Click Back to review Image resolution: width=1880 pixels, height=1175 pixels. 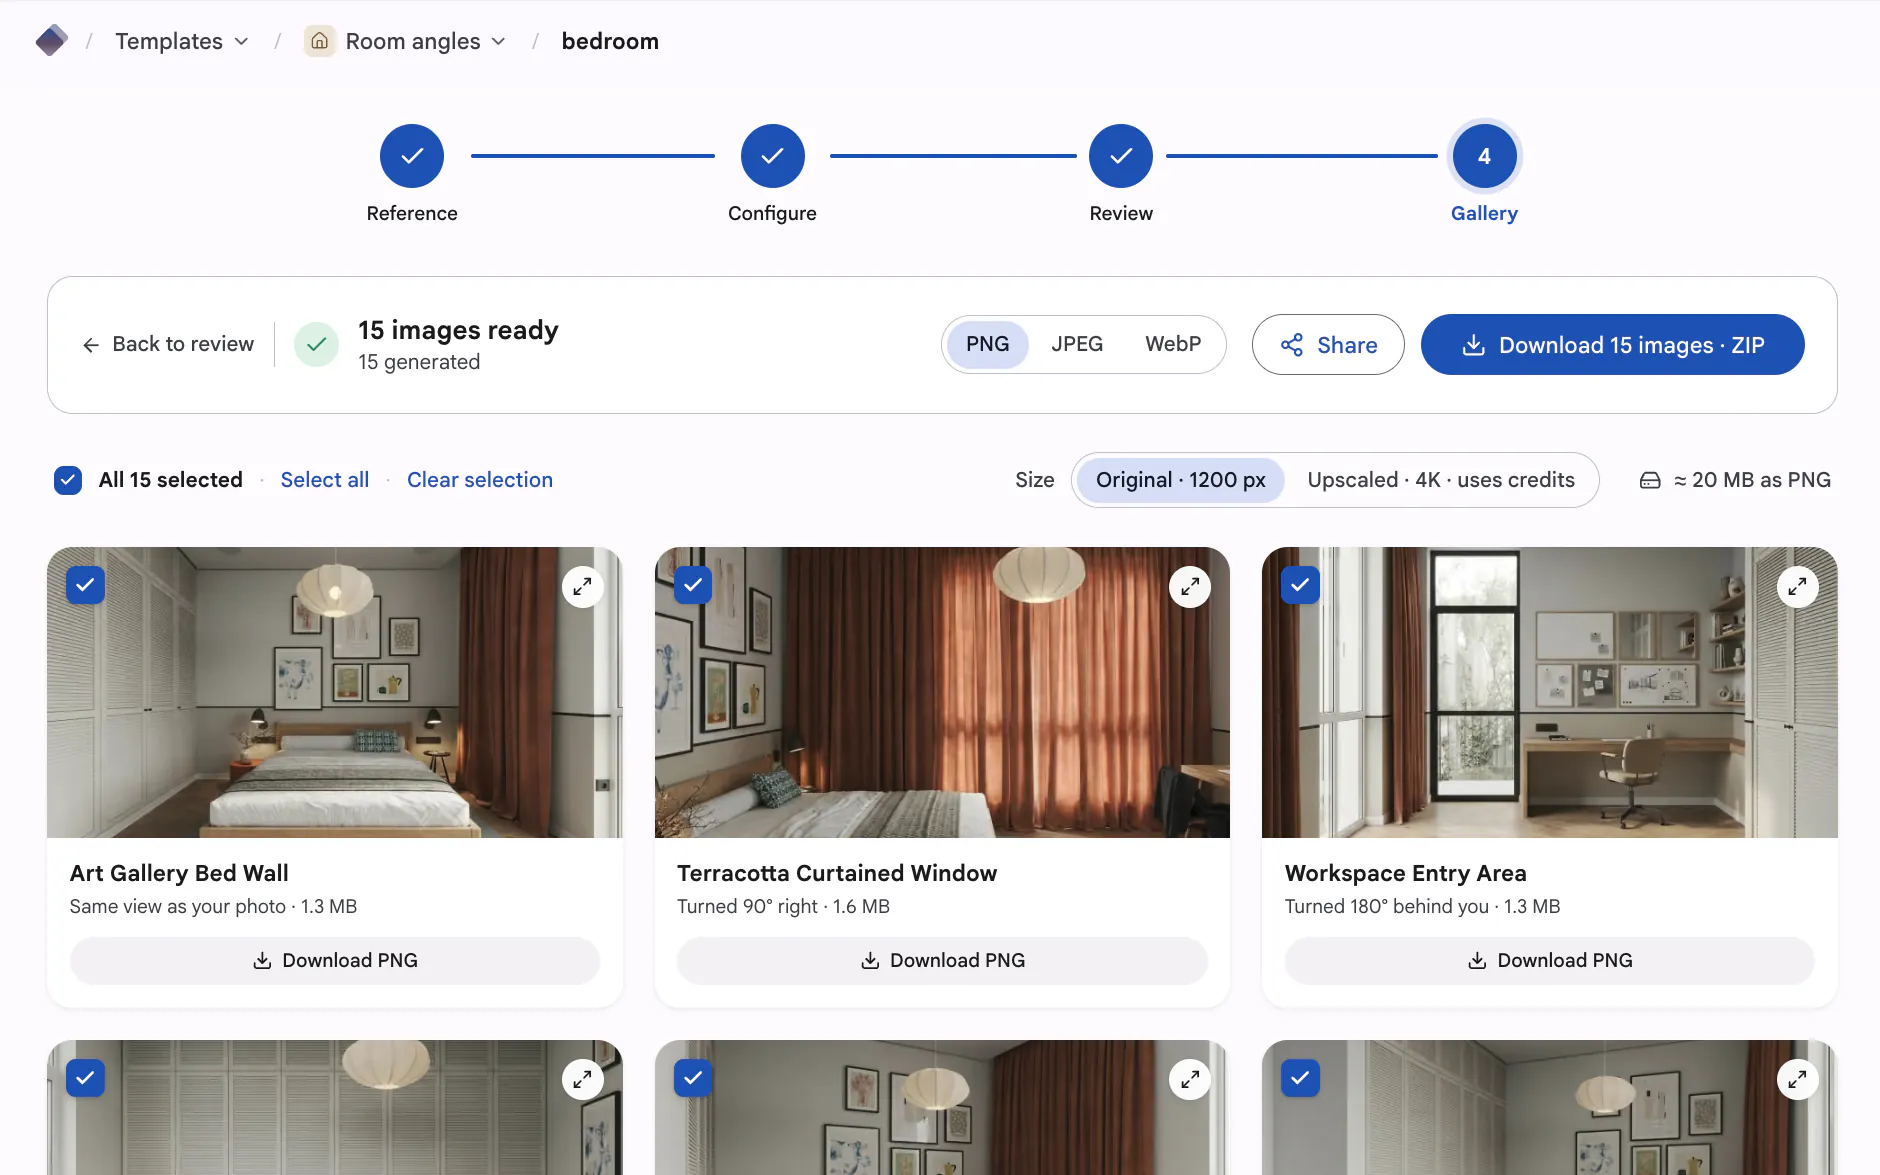click(168, 344)
